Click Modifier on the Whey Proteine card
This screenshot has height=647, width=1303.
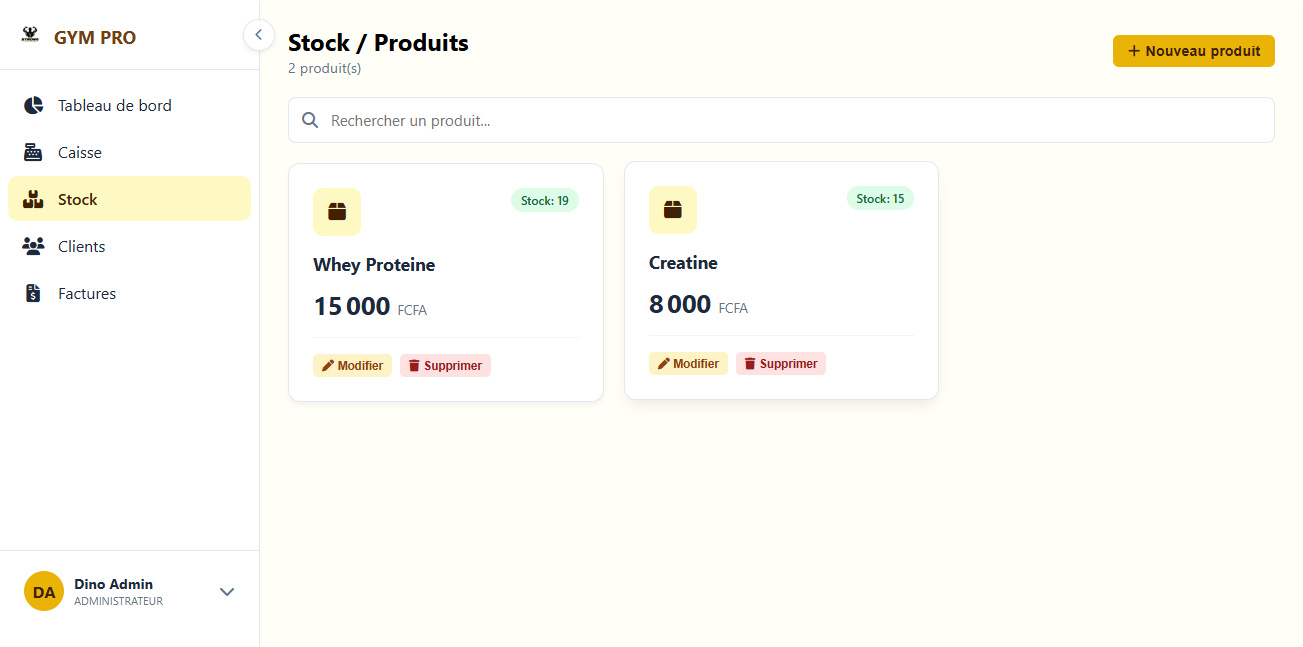[353, 366]
